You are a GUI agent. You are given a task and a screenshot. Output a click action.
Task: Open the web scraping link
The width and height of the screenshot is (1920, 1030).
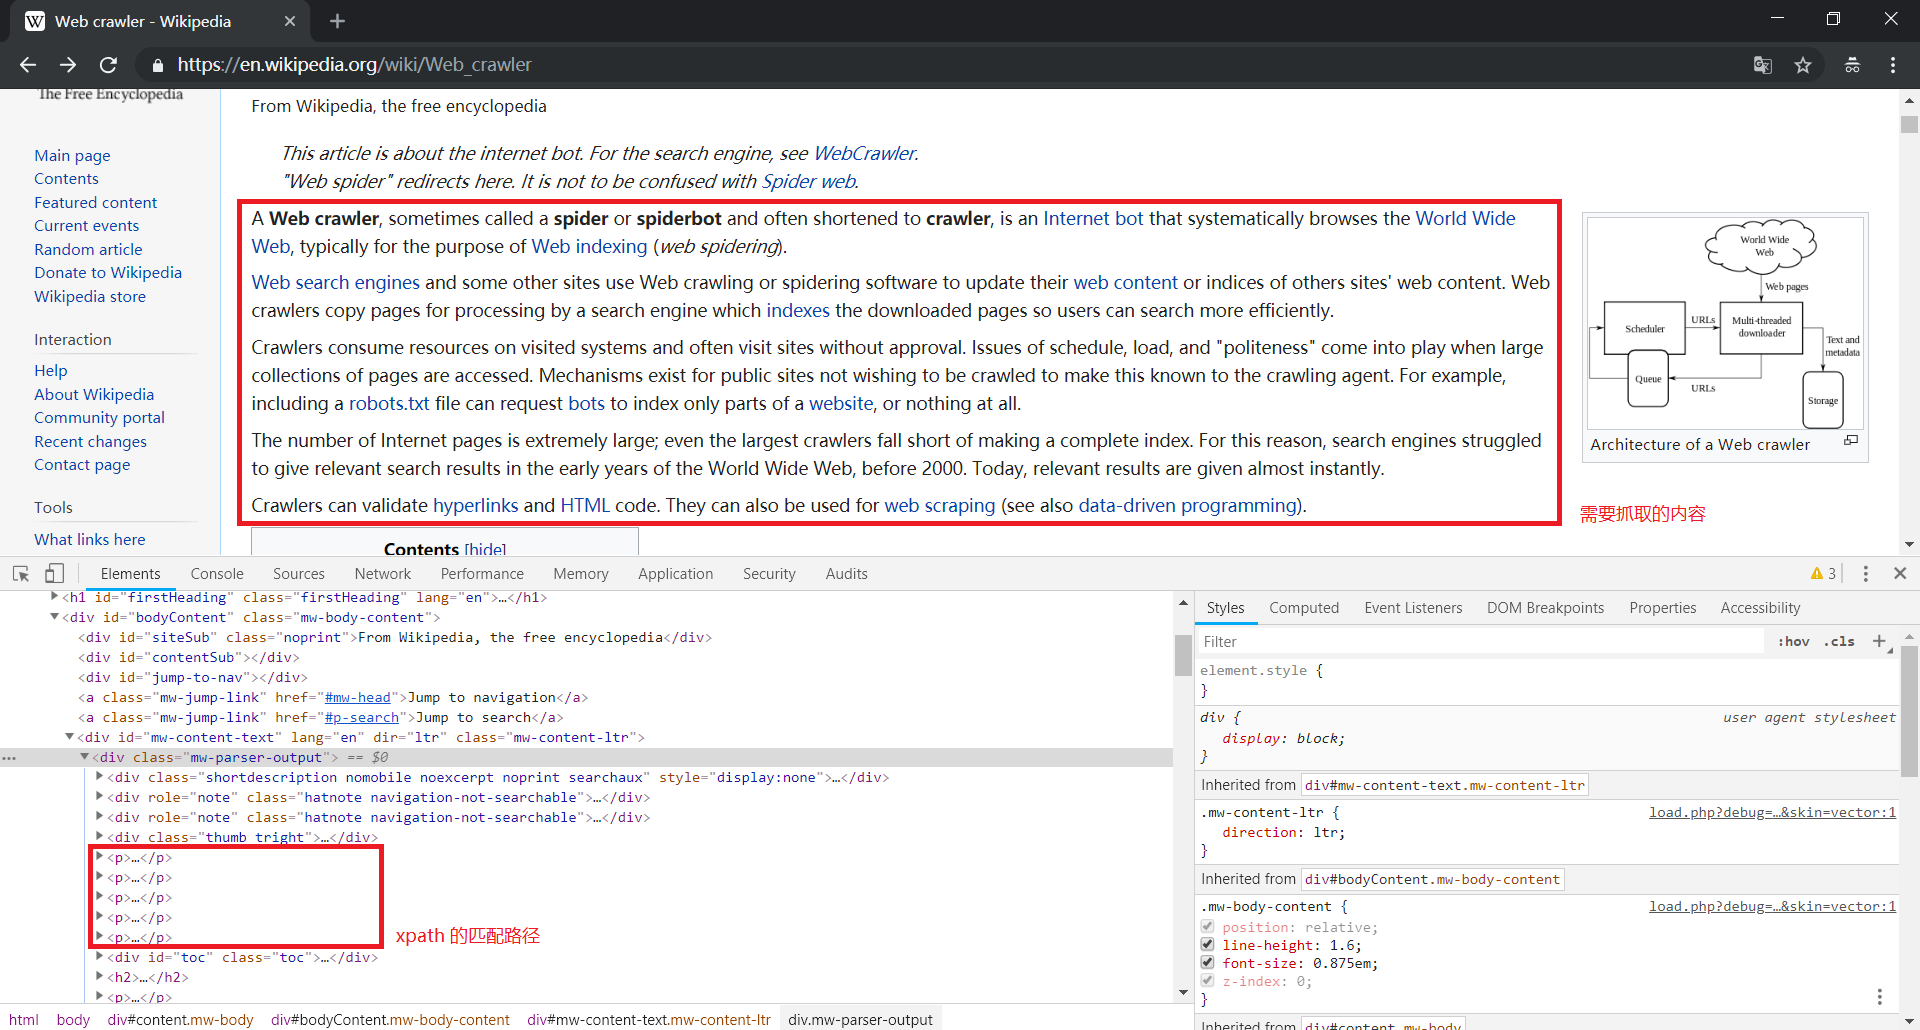coord(940,506)
